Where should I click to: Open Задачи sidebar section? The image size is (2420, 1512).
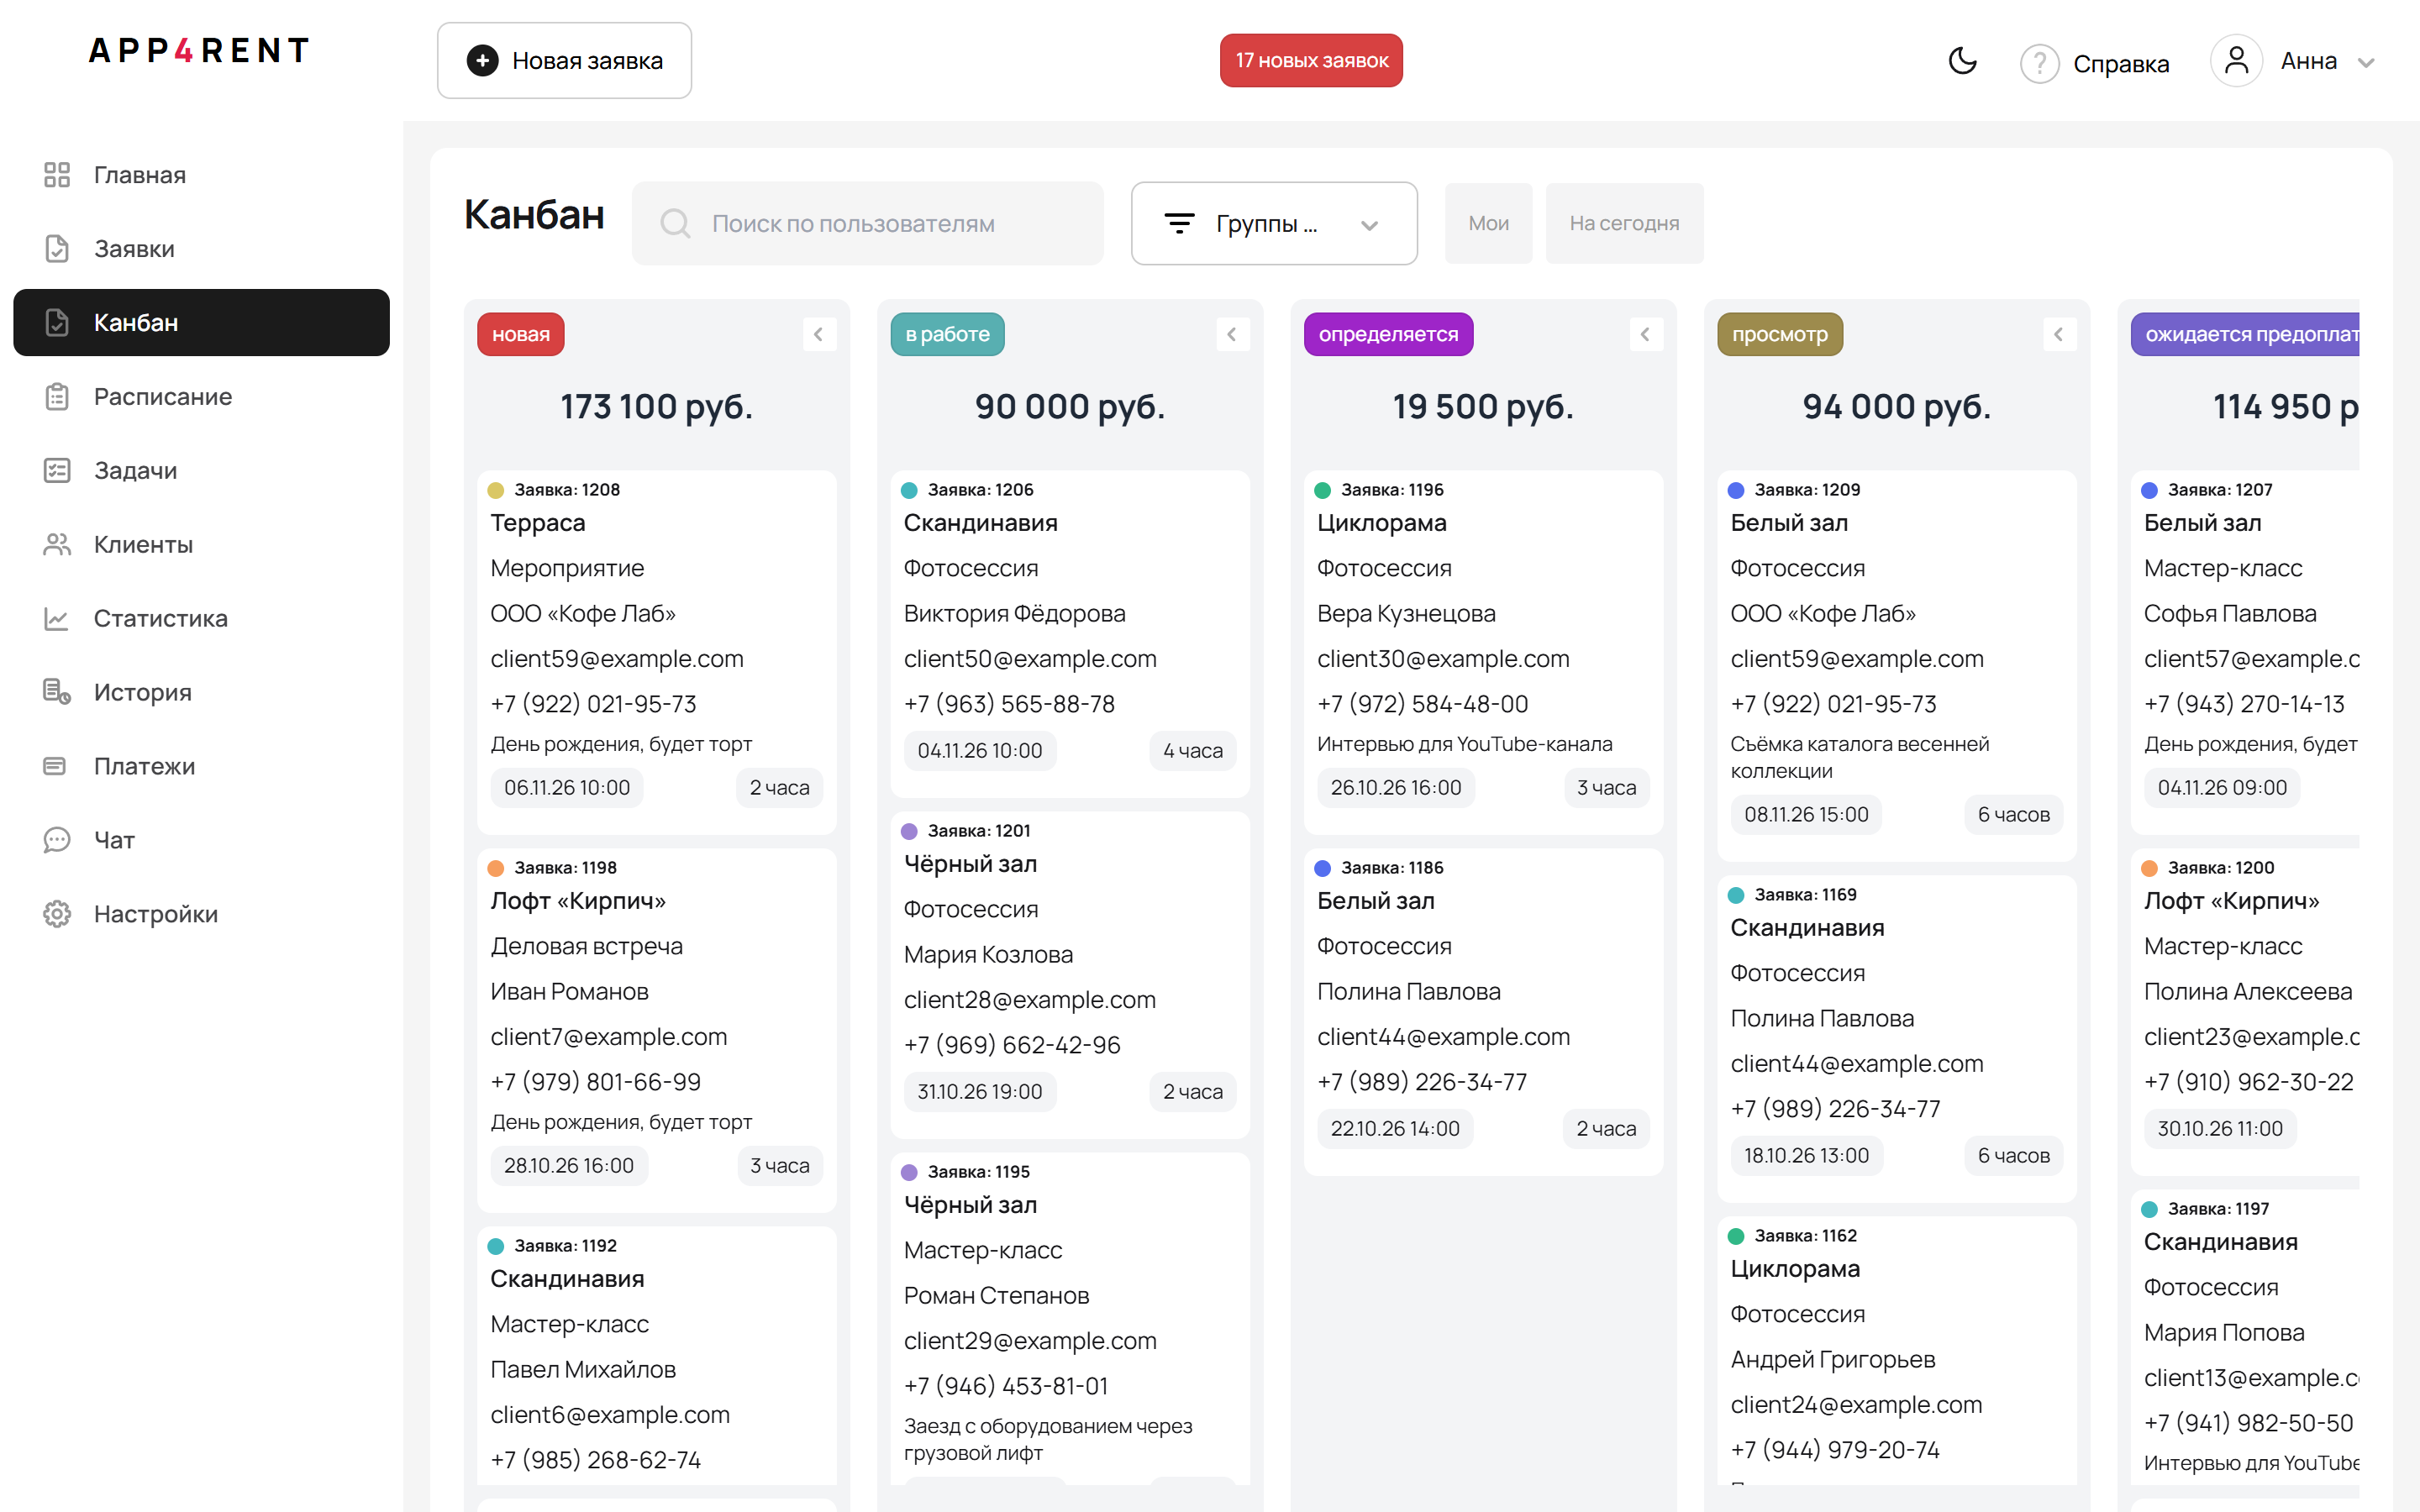pyautogui.click(x=201, y=470)
